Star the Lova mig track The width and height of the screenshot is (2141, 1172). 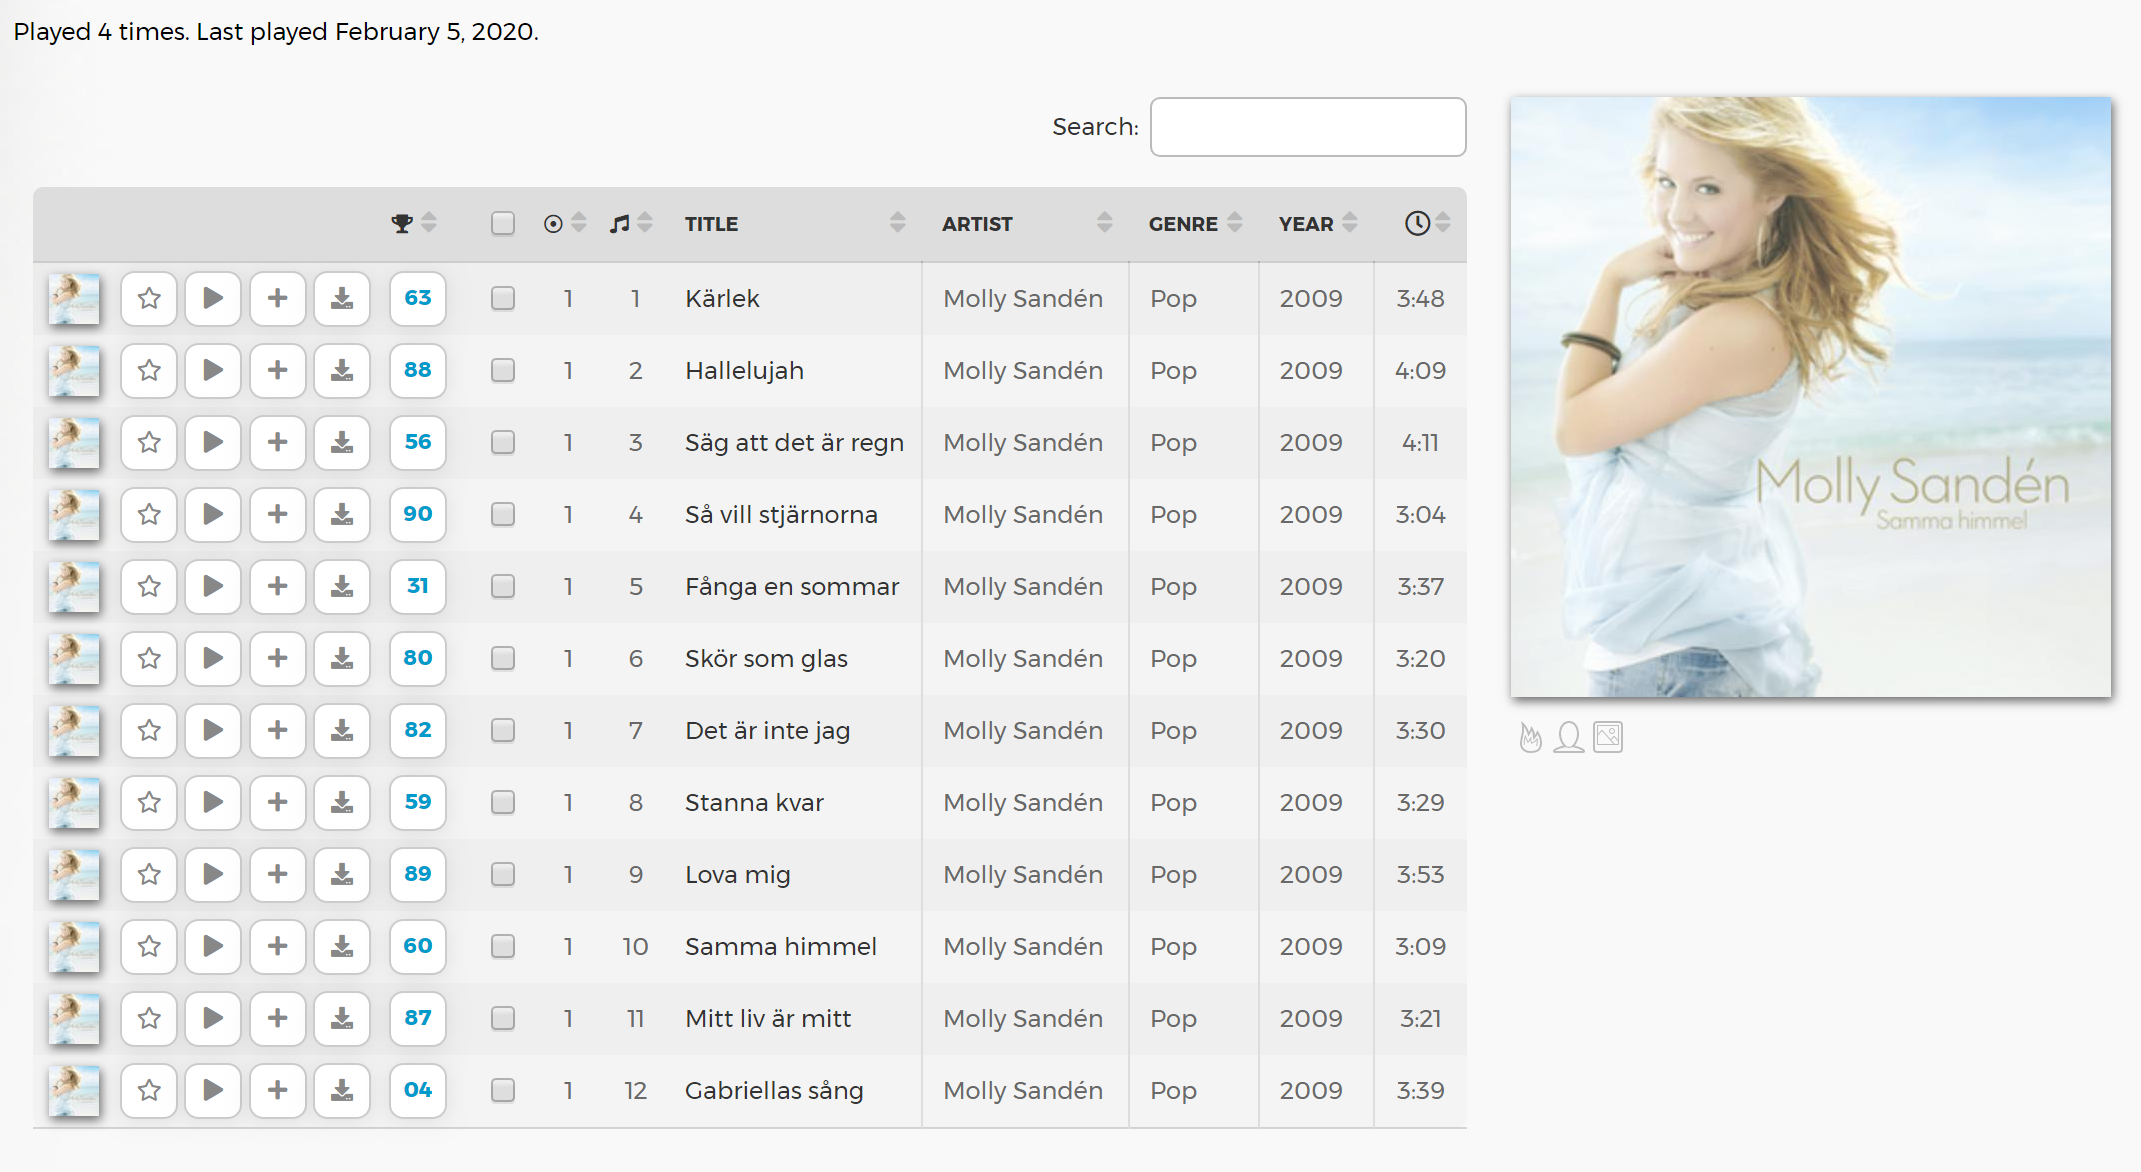pos(149,874)
